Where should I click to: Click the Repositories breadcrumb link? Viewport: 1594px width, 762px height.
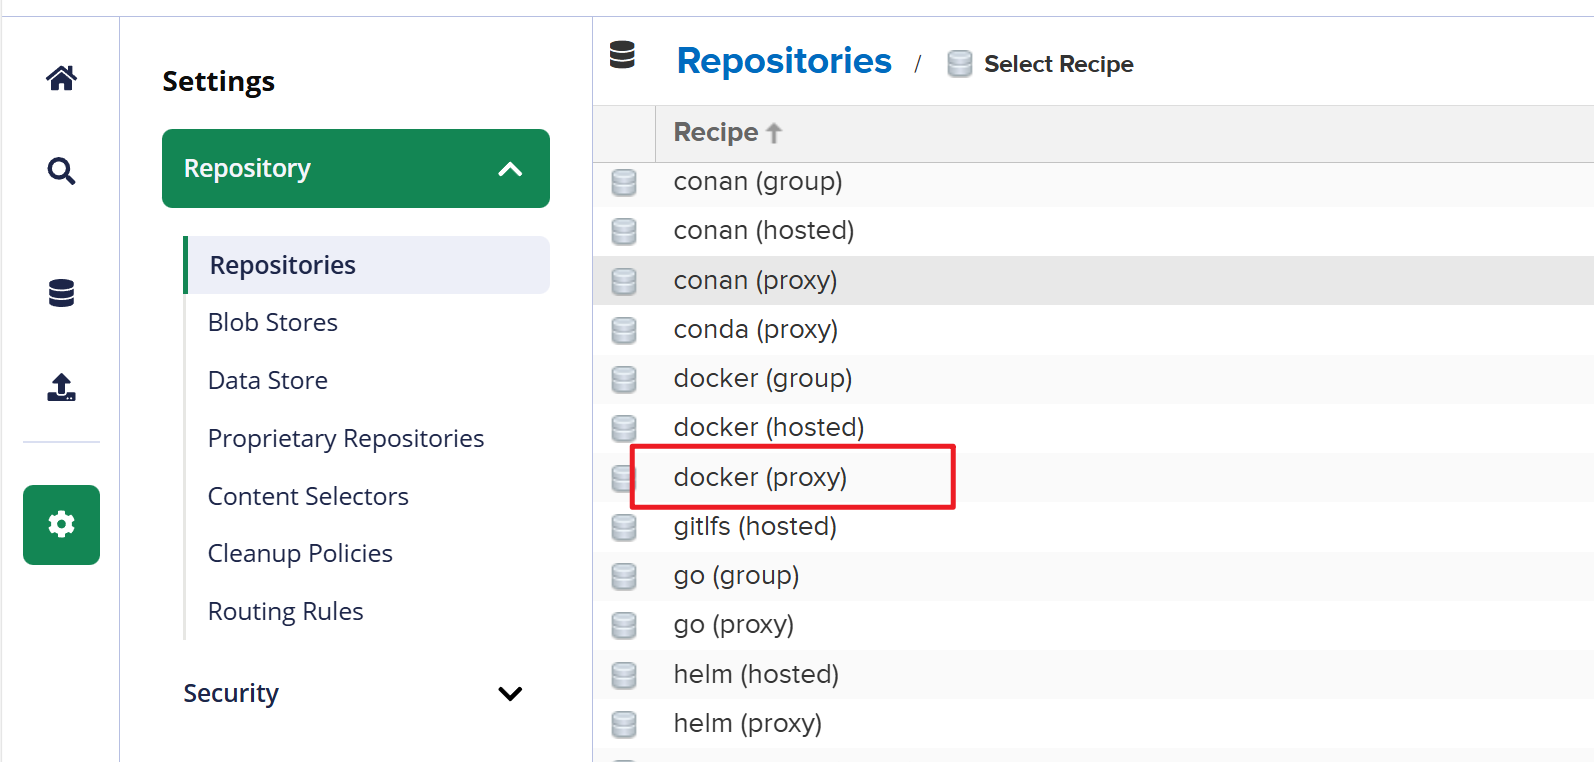coord(783,61)
